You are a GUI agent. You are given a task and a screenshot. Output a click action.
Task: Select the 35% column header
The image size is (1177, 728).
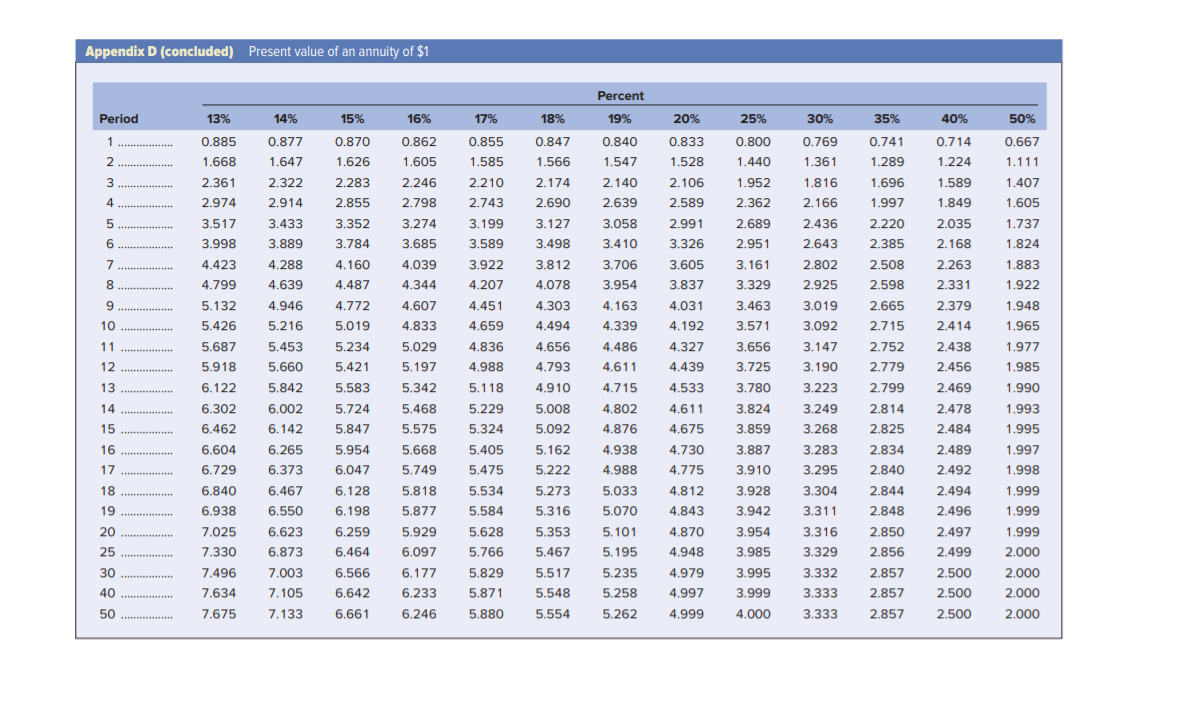click(887, 118)
